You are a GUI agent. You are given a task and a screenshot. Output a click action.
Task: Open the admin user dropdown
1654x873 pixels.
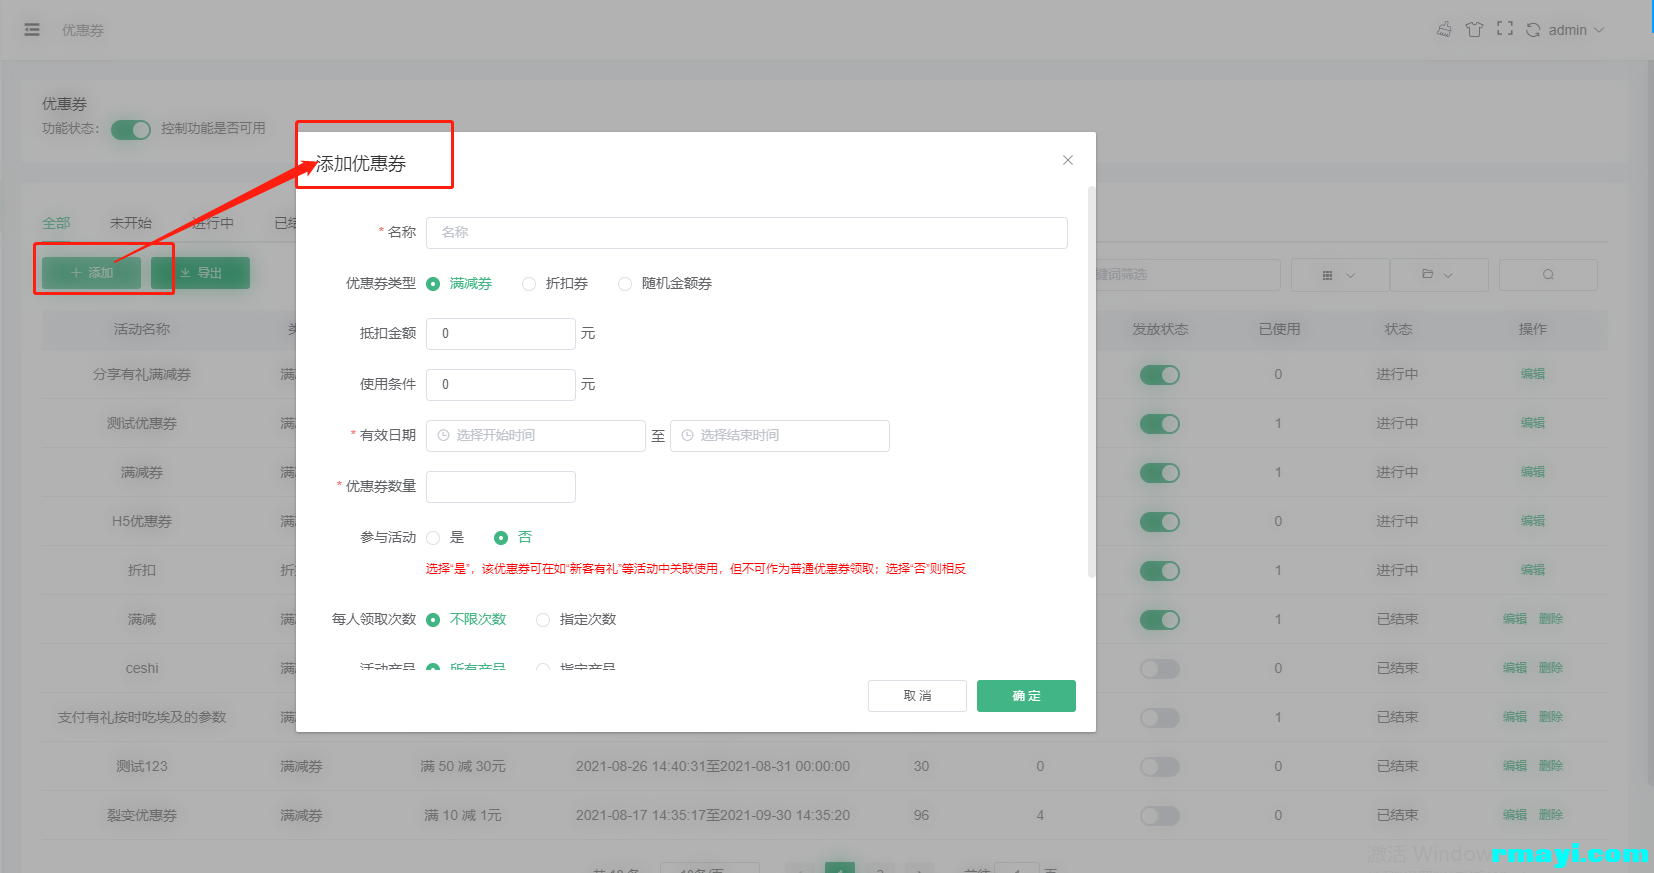(1576, 30)
